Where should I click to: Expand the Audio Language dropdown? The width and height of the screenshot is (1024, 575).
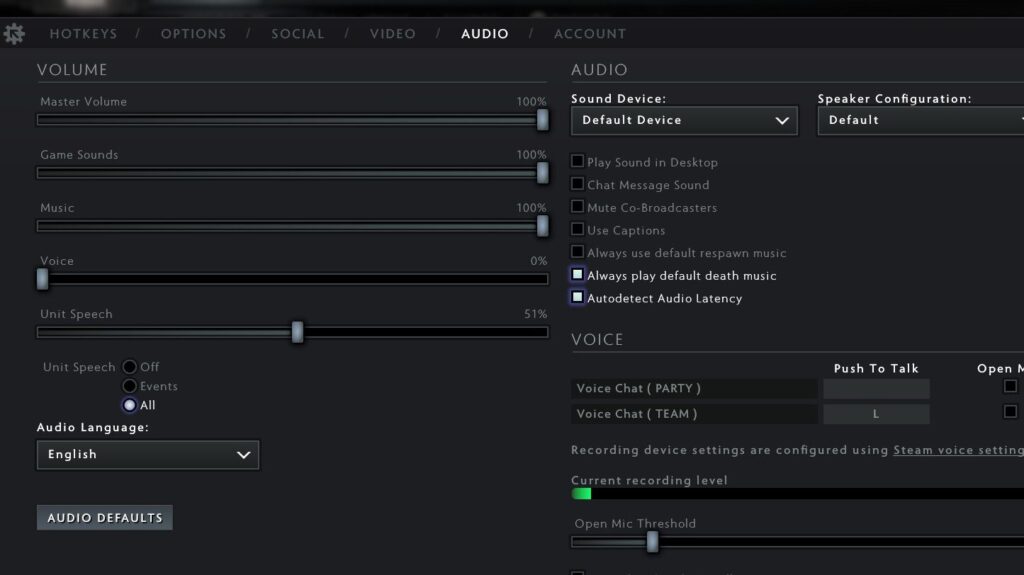[148, 454]
